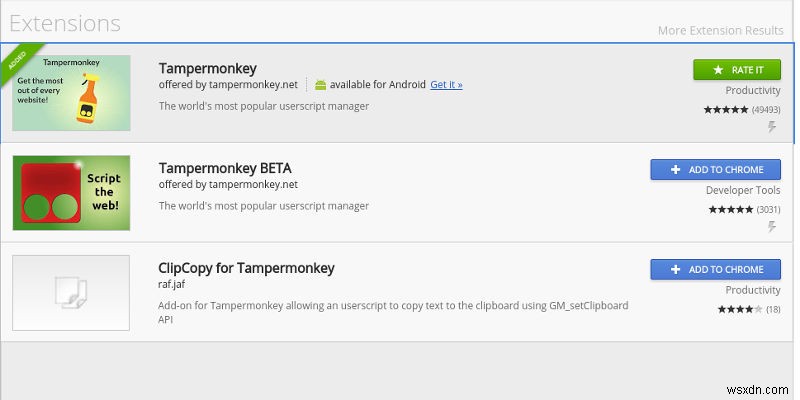Open More Extension Results link
800x400 pixels.
[x=720, y=30]
